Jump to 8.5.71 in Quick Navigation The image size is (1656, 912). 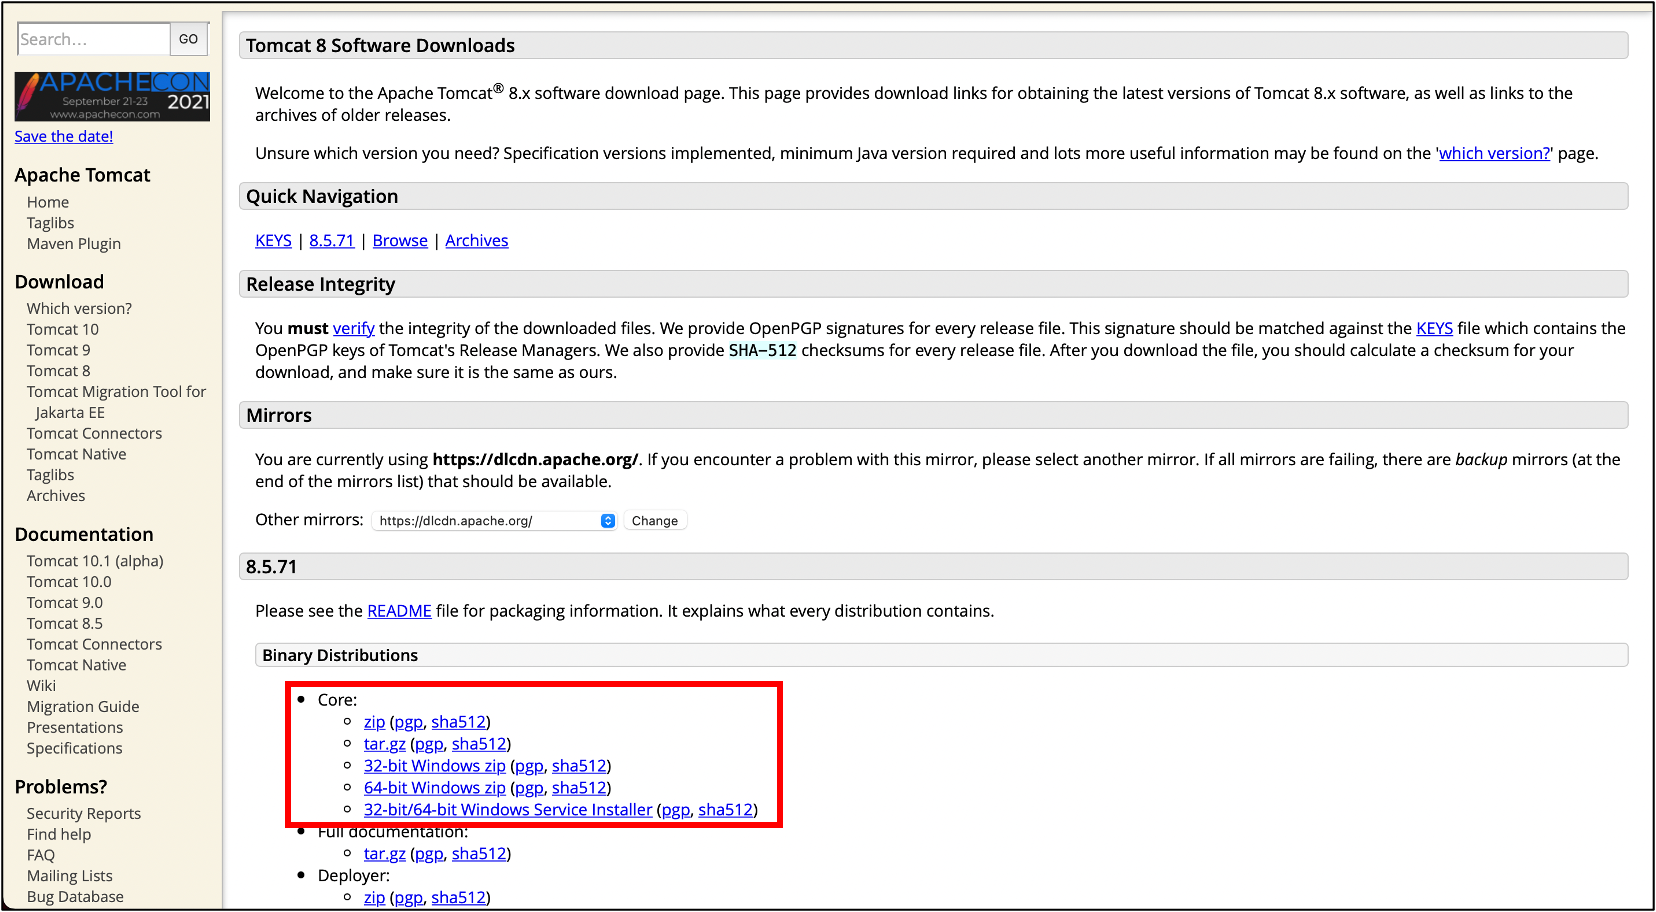pyautogui.click(x=332, y=241)
